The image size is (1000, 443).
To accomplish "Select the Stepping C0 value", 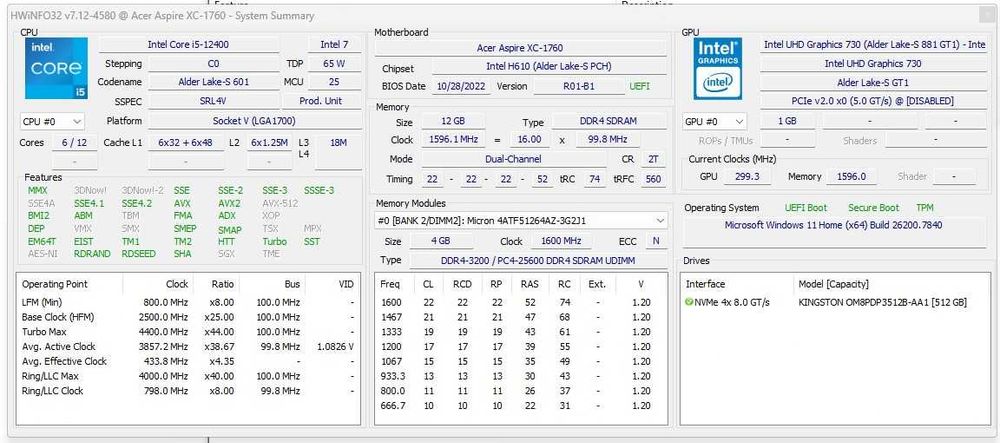I will click(x=214, y=64).
